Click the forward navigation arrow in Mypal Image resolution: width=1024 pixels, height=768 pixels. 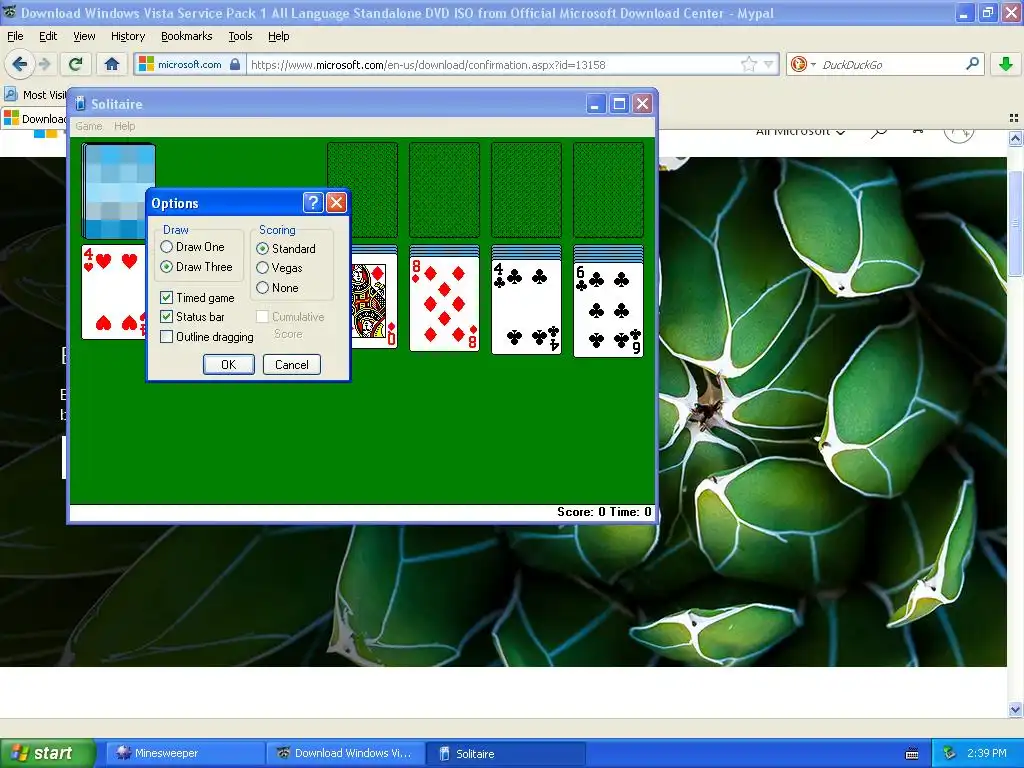click(44, 64)
